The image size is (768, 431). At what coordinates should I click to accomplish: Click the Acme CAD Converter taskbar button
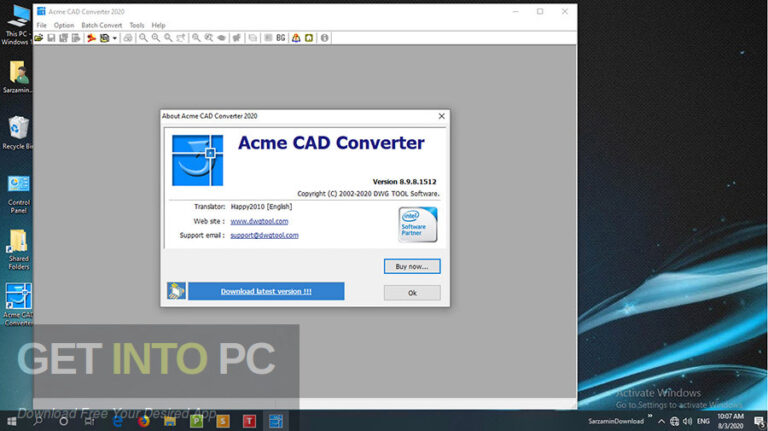[276, 421]
